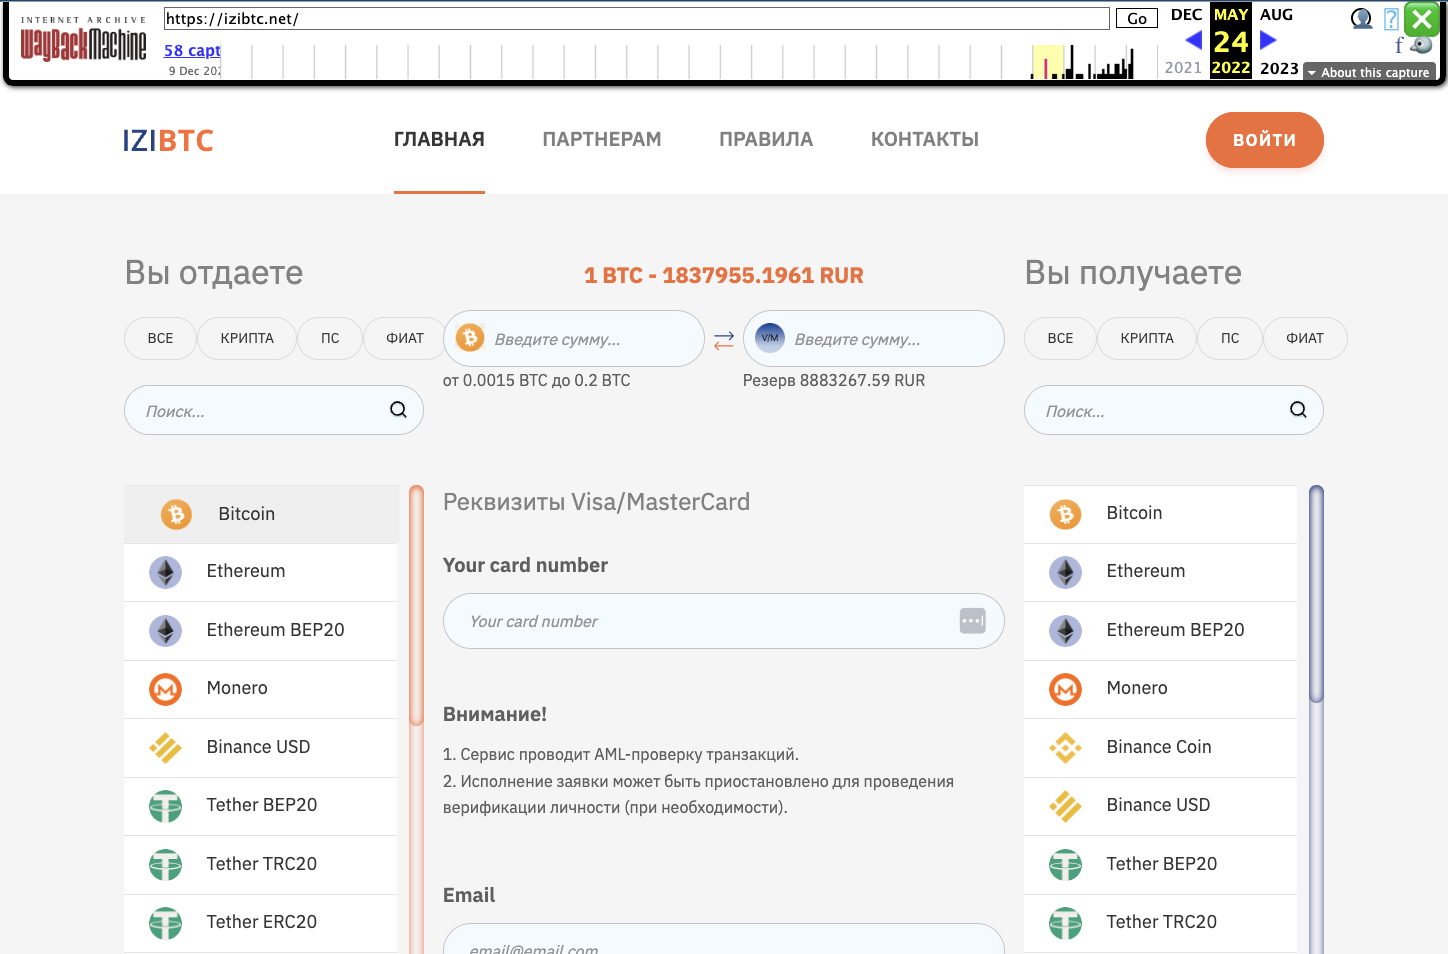Click the IZIBTC logo
1448x954 pixels.
tap(168, 140)
